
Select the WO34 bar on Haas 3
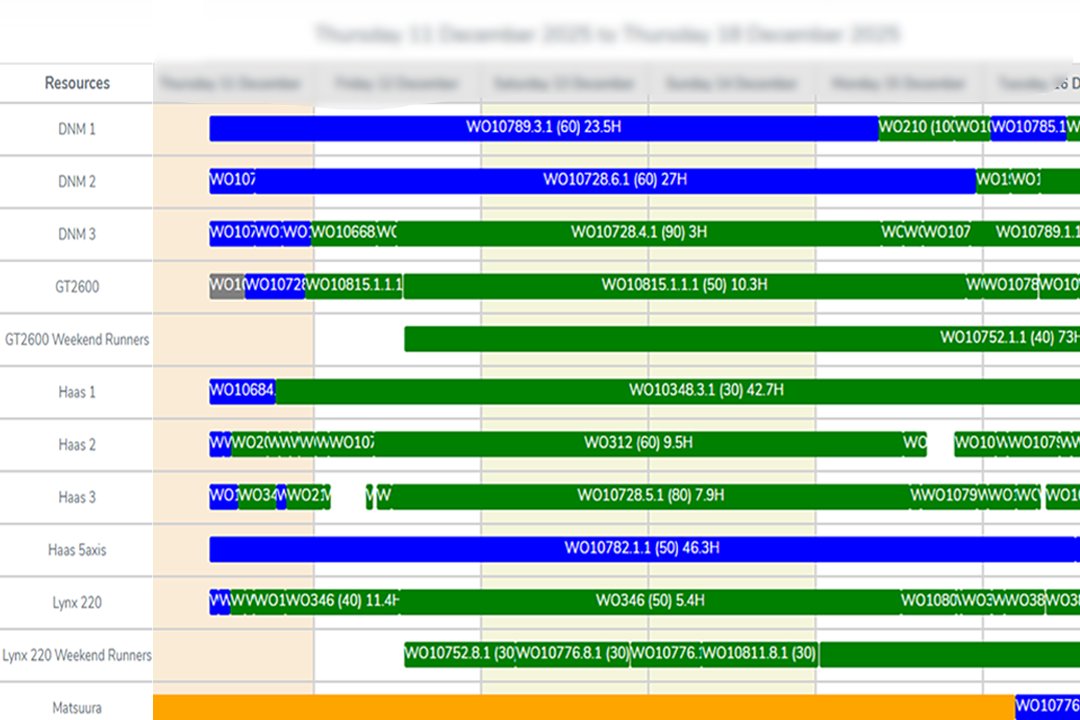click(257, 497)
